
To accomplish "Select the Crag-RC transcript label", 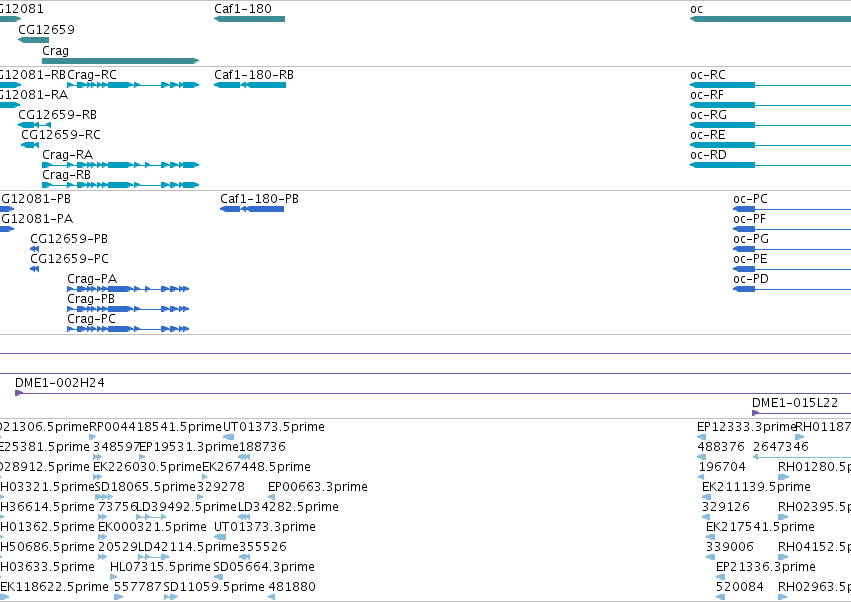I will pos(92,75).
